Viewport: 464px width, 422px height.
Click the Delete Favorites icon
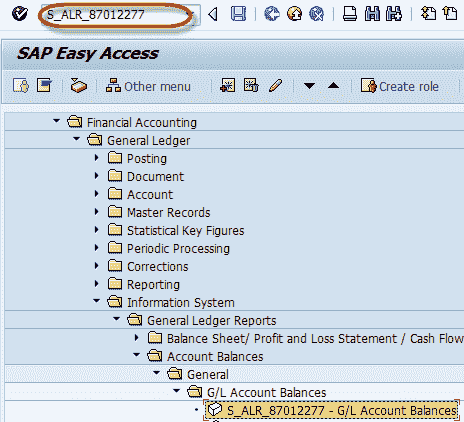[x=251, y=86]
